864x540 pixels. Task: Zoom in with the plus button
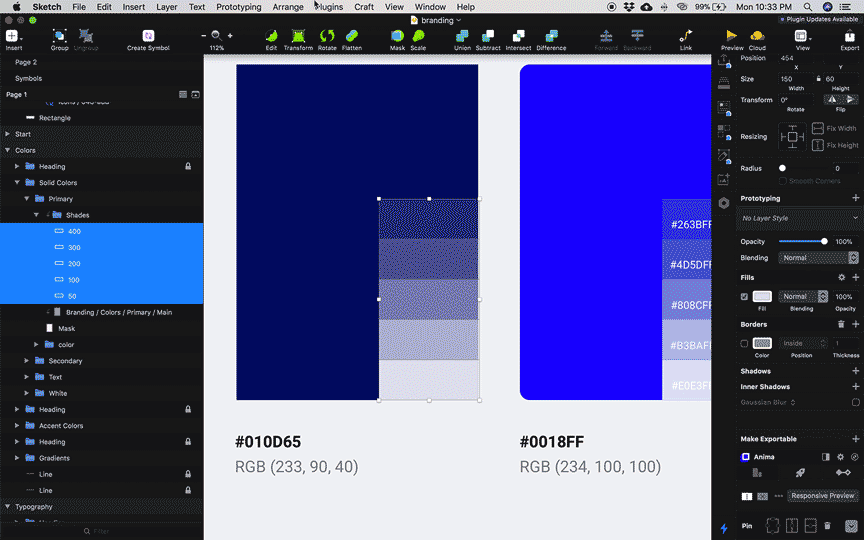tap(230, 36)
